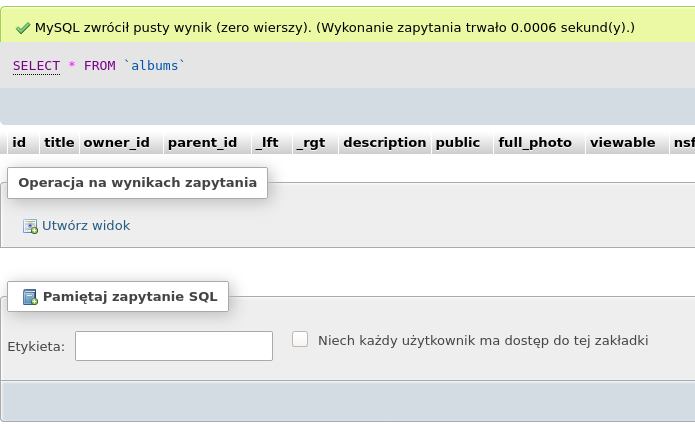Viewport: 695px width, 424px height.
Task: Click the FROM keyword in query
Action: [100, 66]
